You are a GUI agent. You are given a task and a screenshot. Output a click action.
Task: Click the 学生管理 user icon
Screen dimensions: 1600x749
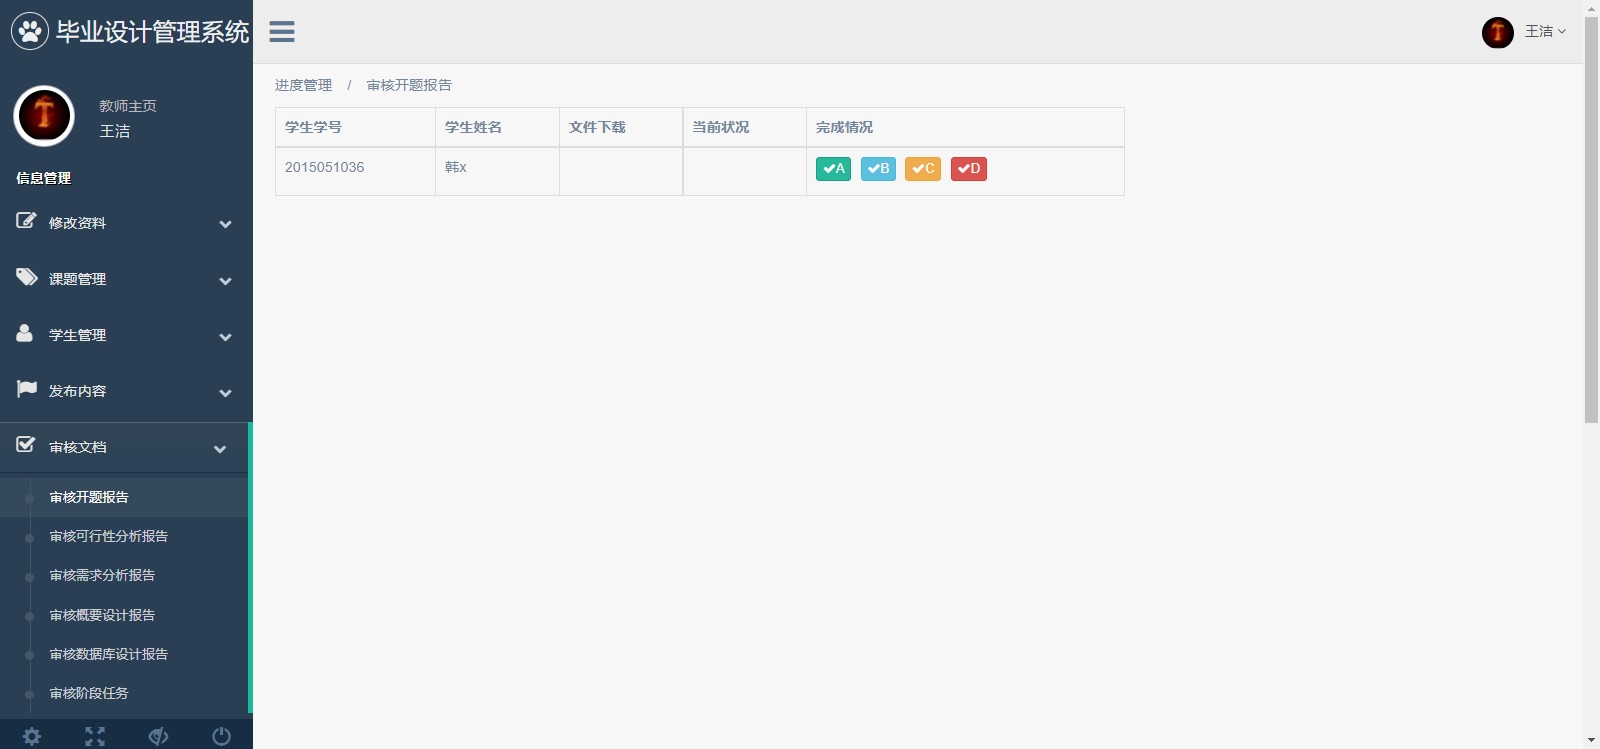tap(25, 334)
